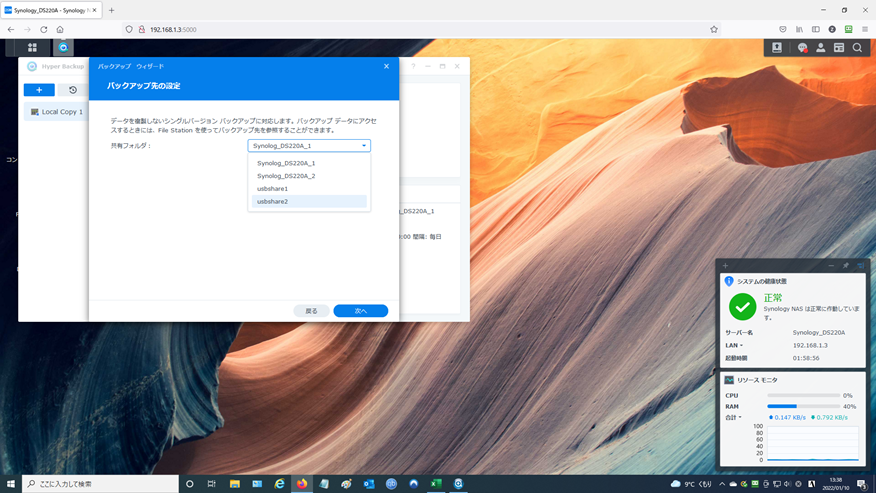Click the green health status checkmark
The width and height of the screenshot is (876, 493).
[x=742, y=307]
